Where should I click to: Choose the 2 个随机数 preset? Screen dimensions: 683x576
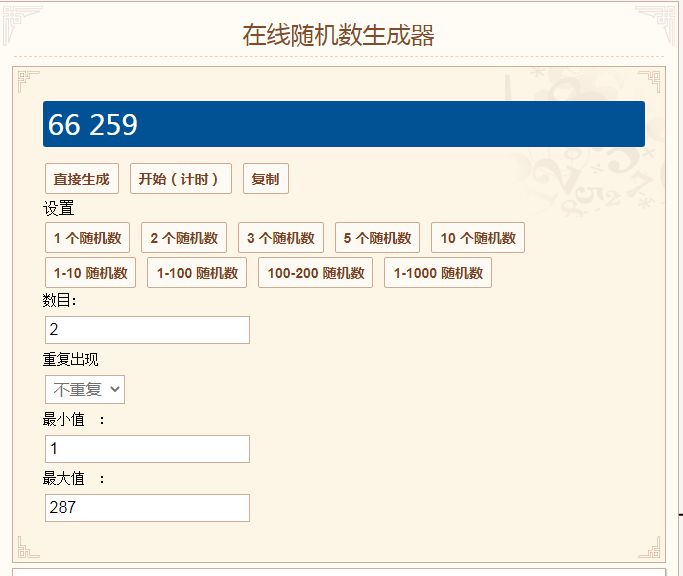(x=184, y=238)
